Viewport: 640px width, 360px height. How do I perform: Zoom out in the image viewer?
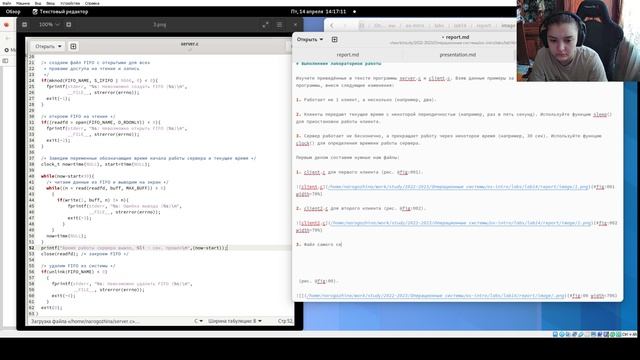[24, 24]
